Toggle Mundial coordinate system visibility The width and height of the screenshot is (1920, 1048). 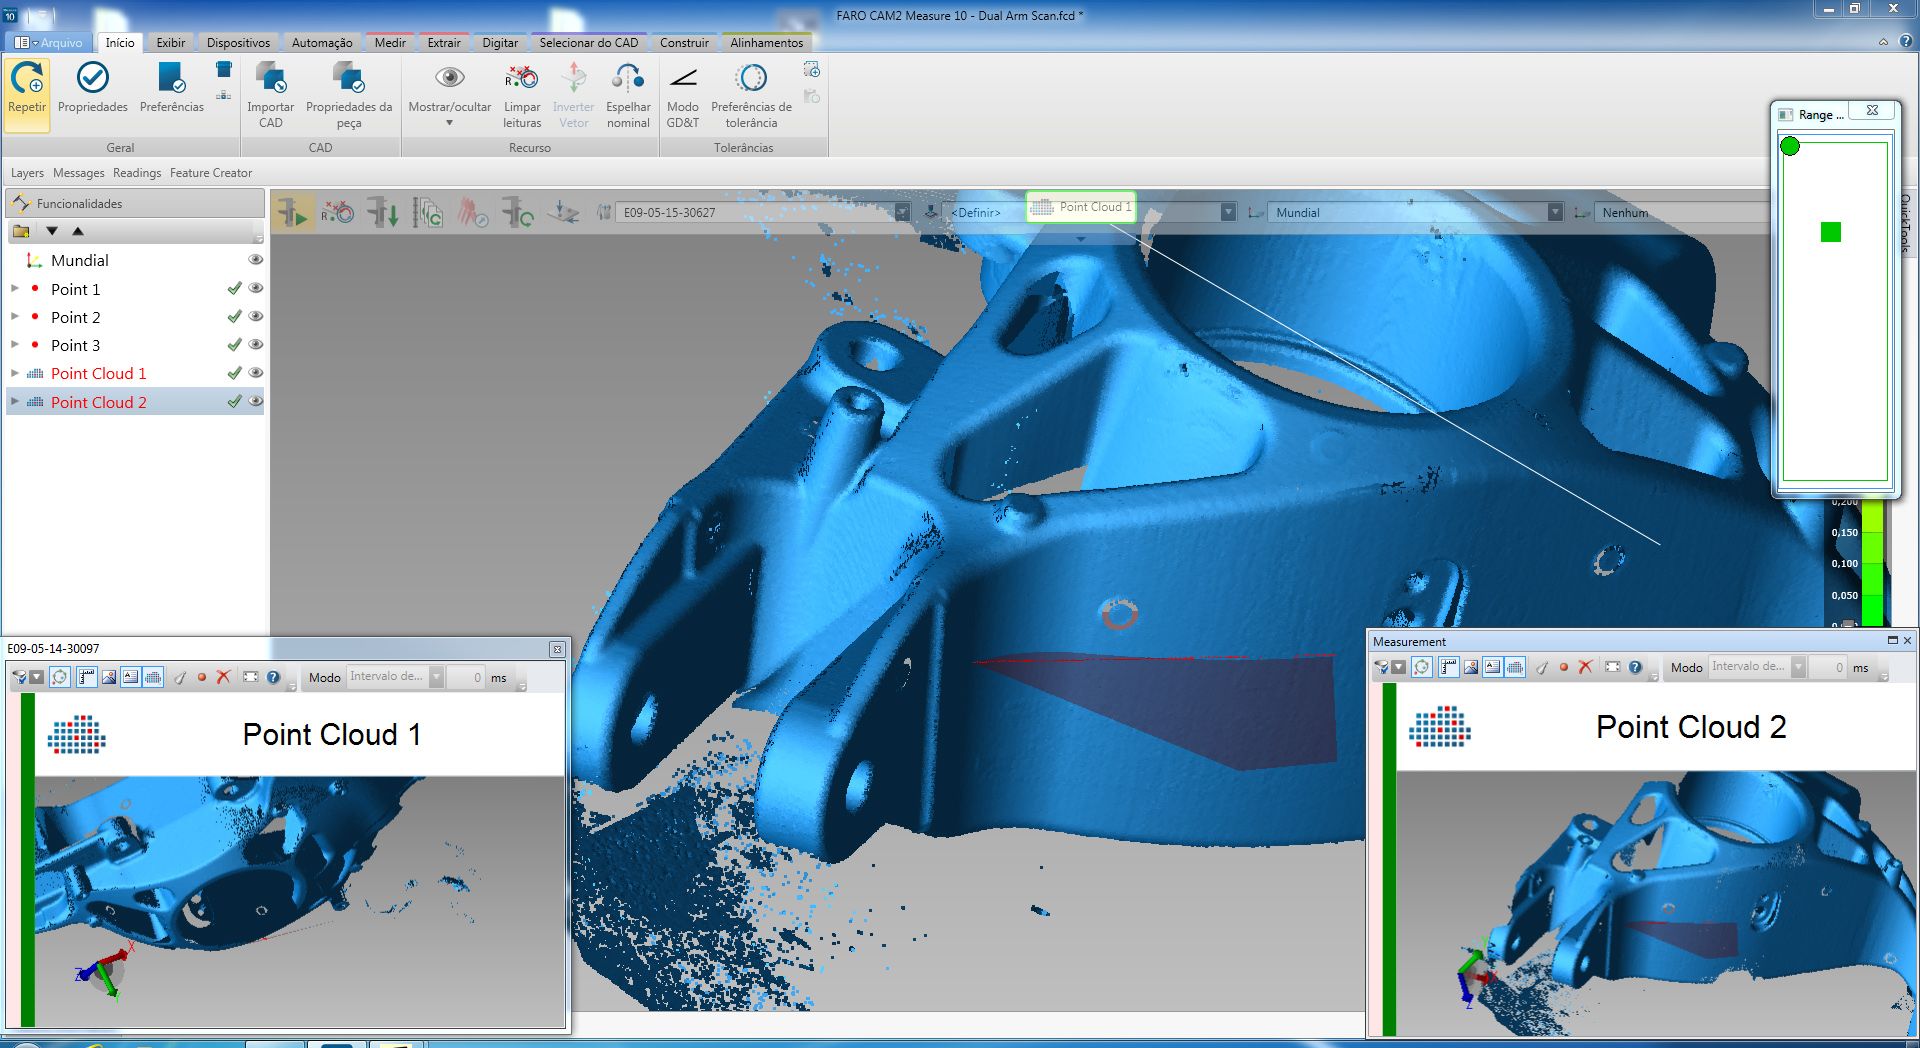point(256,259)
